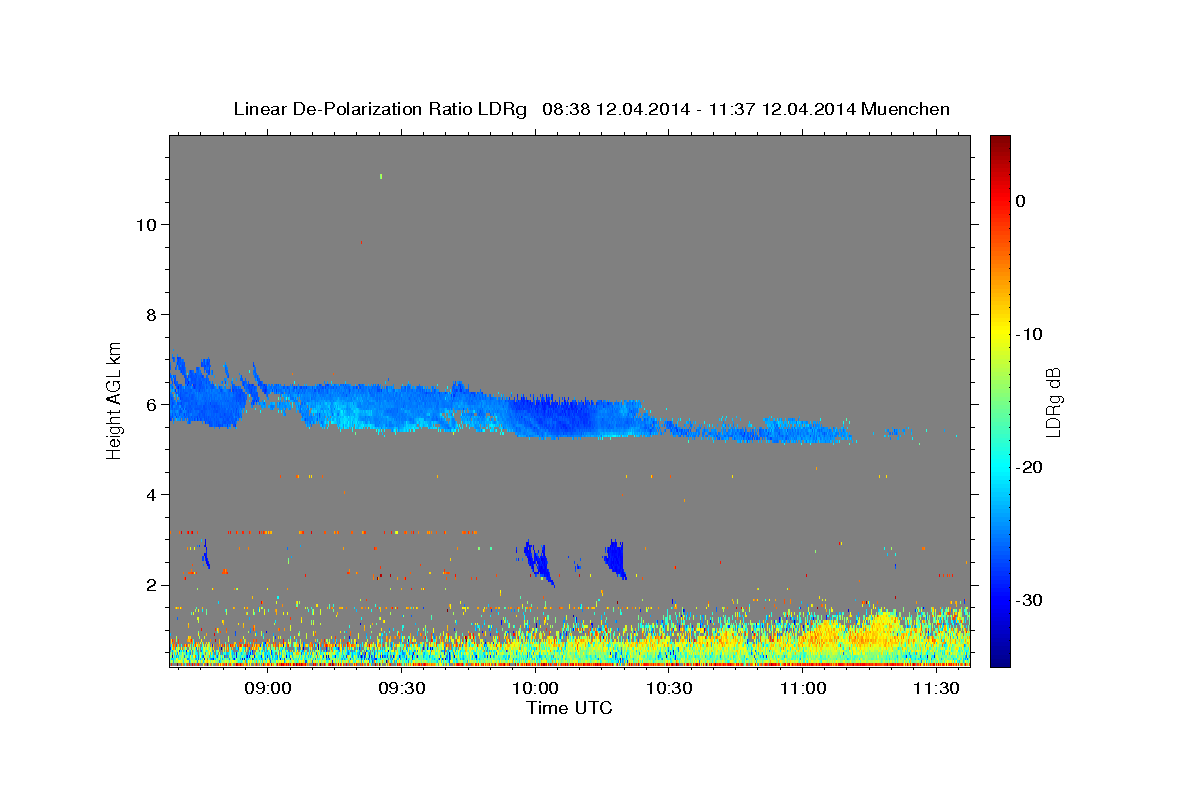The width and height of the screenshot is (1200, 800).
Task: Click the 'Height AGL km' axis label
Action: pos(115,399)
